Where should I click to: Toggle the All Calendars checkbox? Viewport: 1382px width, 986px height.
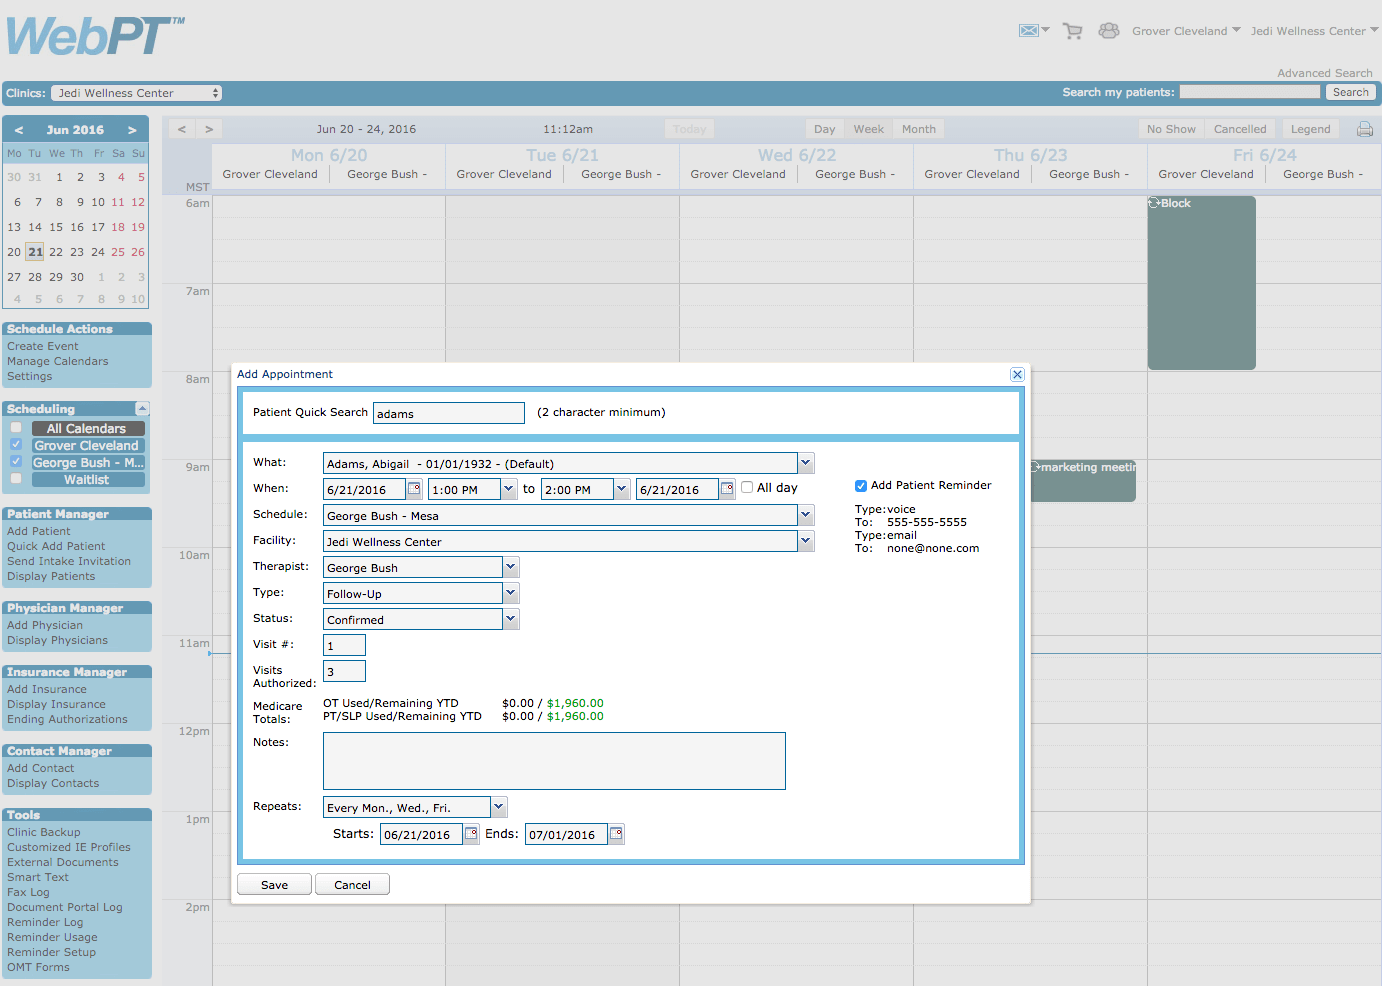coord(16,428)
